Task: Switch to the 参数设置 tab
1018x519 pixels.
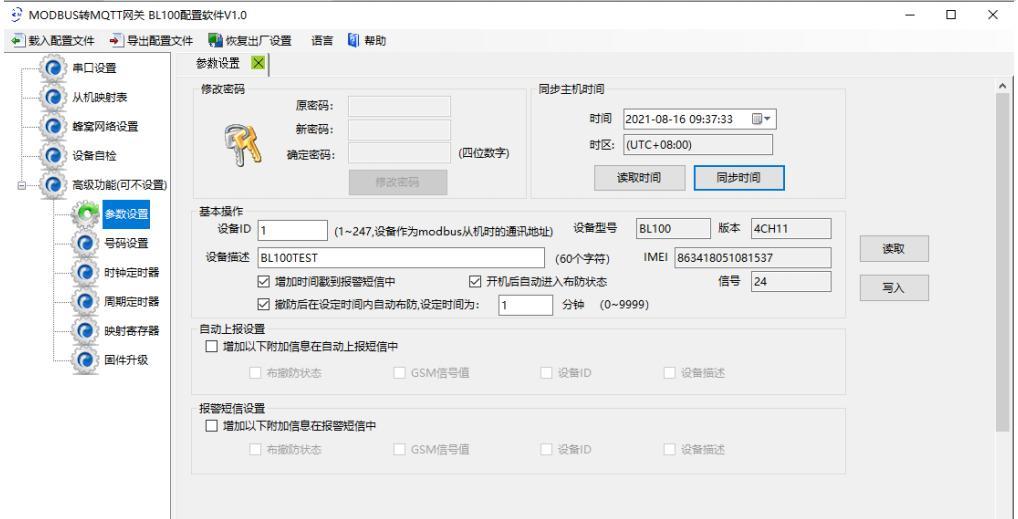Action: click(217, 63)
